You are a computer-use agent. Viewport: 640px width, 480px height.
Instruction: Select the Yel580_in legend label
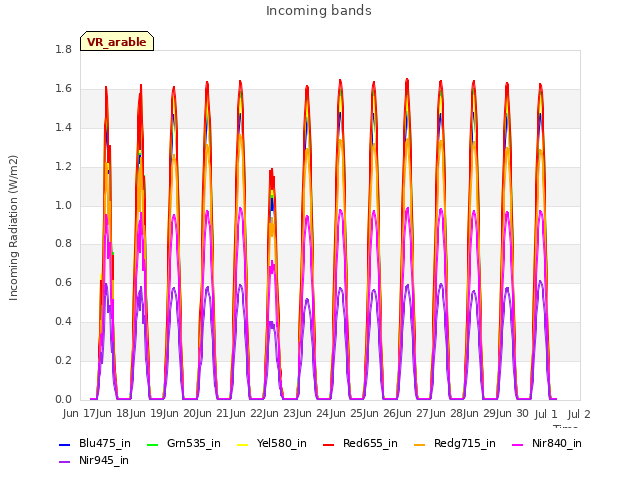282,444
